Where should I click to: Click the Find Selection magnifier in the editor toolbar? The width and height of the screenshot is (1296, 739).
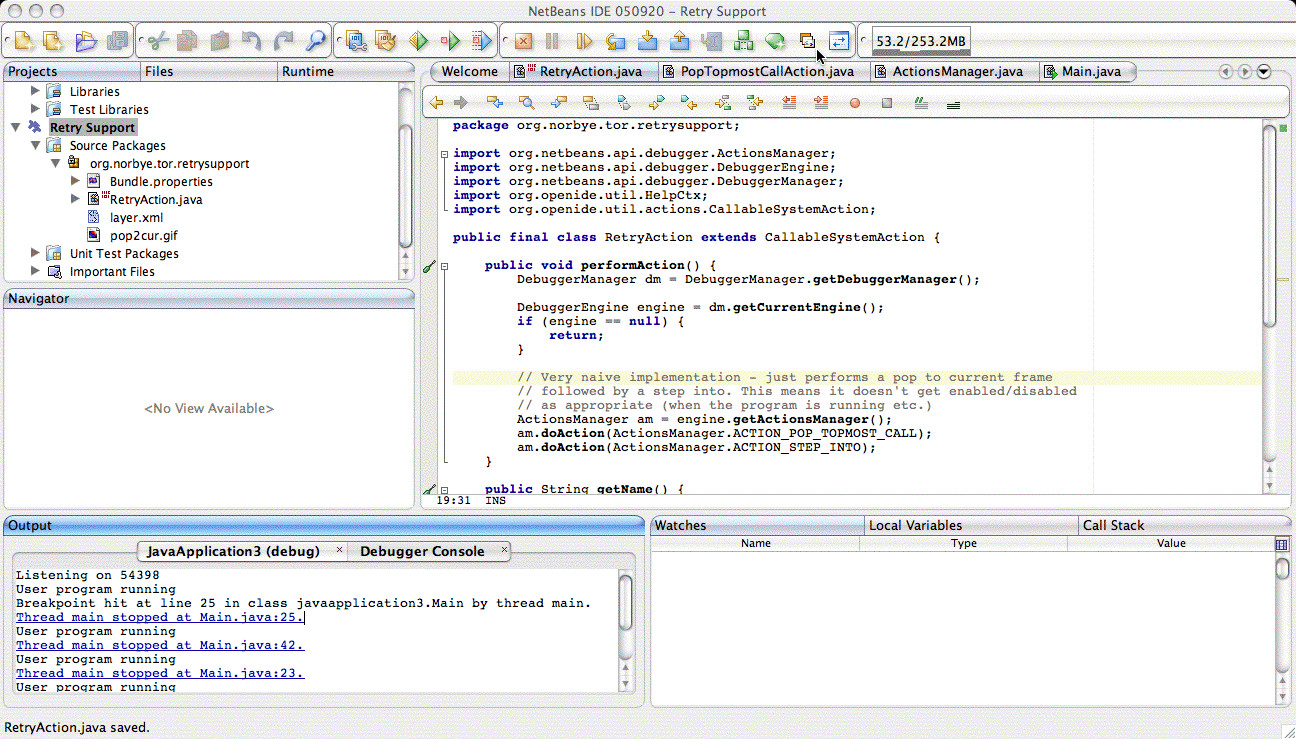526,102
